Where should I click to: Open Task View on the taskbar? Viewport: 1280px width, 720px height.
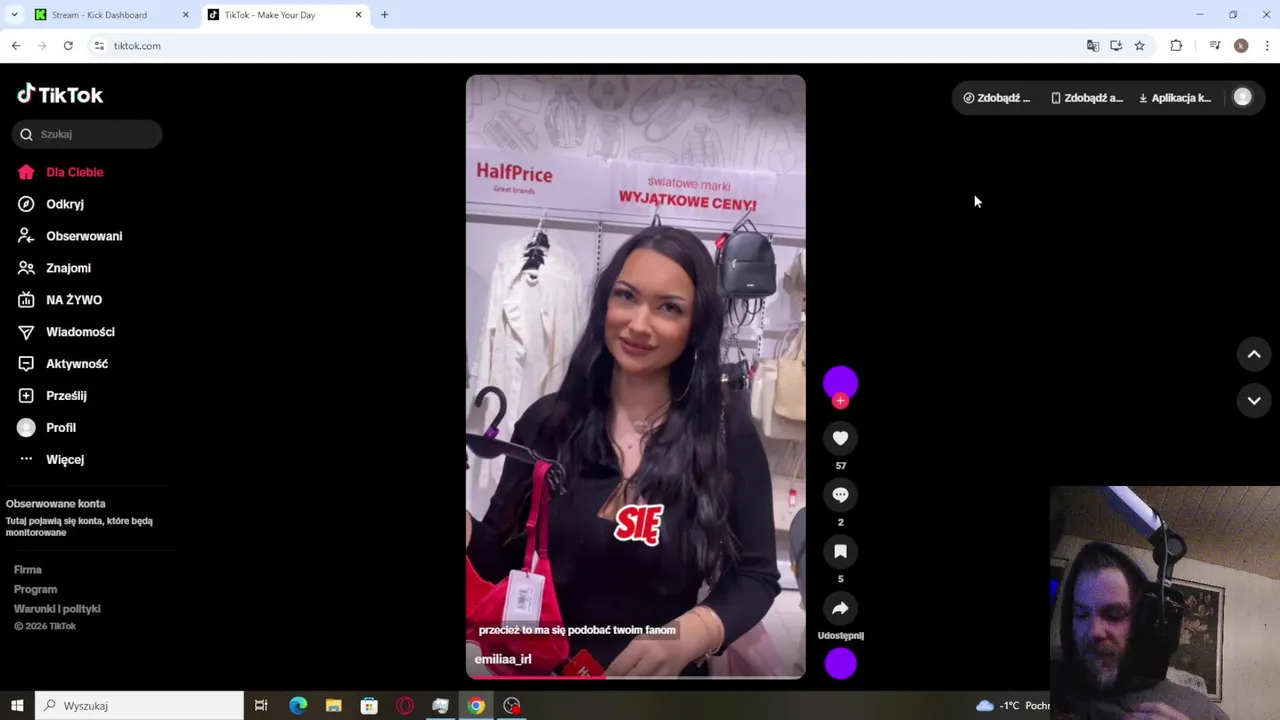(x=261, y=706)
